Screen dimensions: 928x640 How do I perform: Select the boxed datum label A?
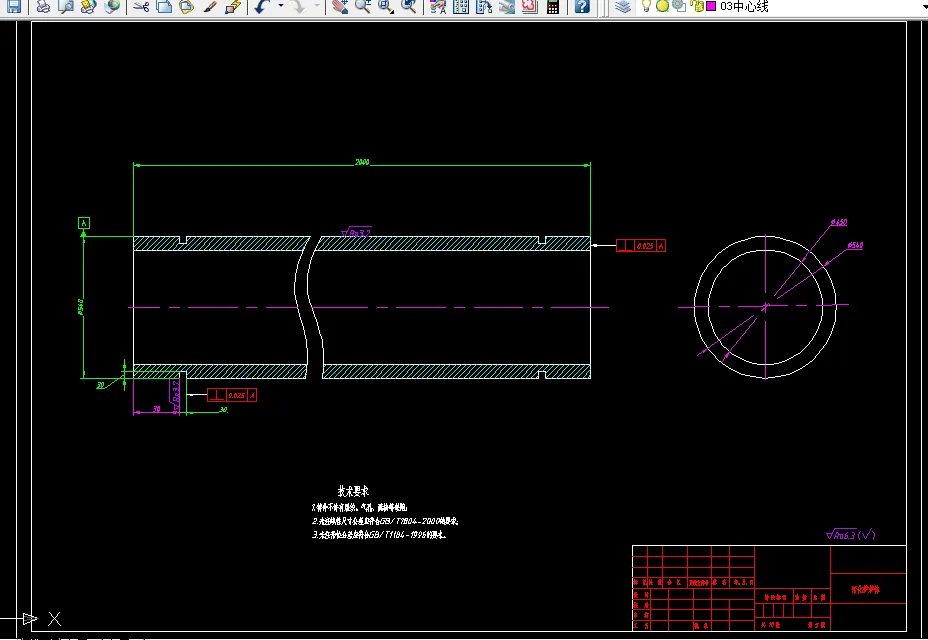83,223
